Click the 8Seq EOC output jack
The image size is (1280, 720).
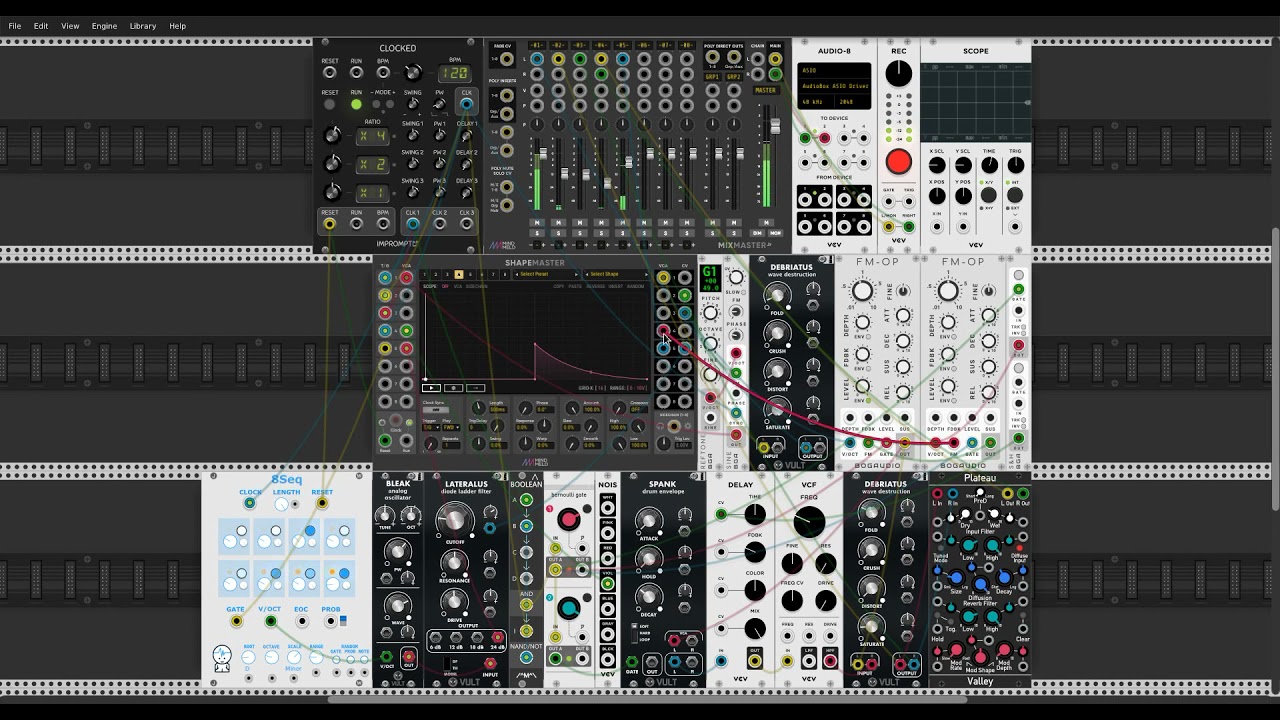(301, 621)
